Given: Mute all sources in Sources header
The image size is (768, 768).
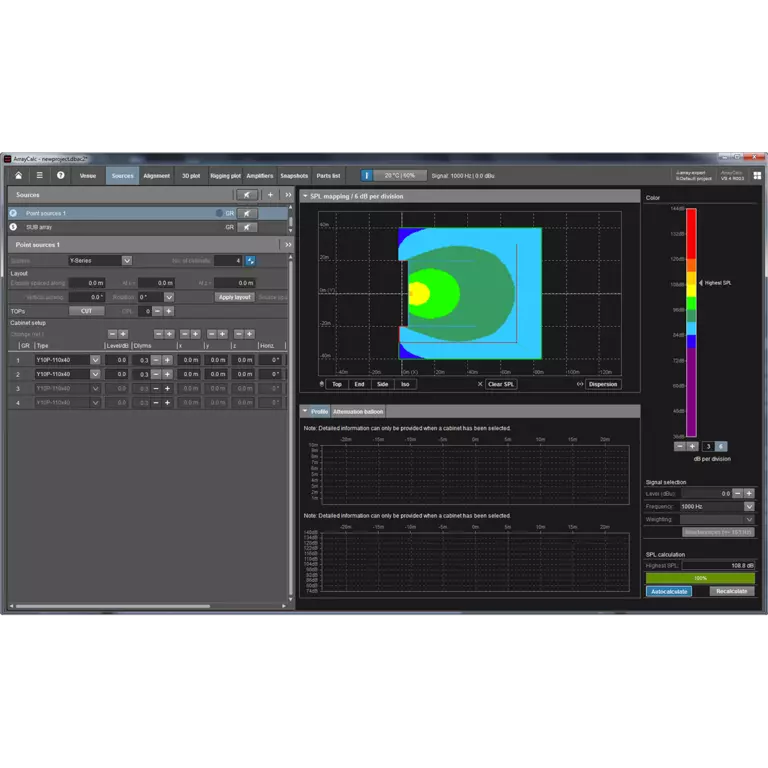Looking at the screenshot, I should (x=246, y=195).
